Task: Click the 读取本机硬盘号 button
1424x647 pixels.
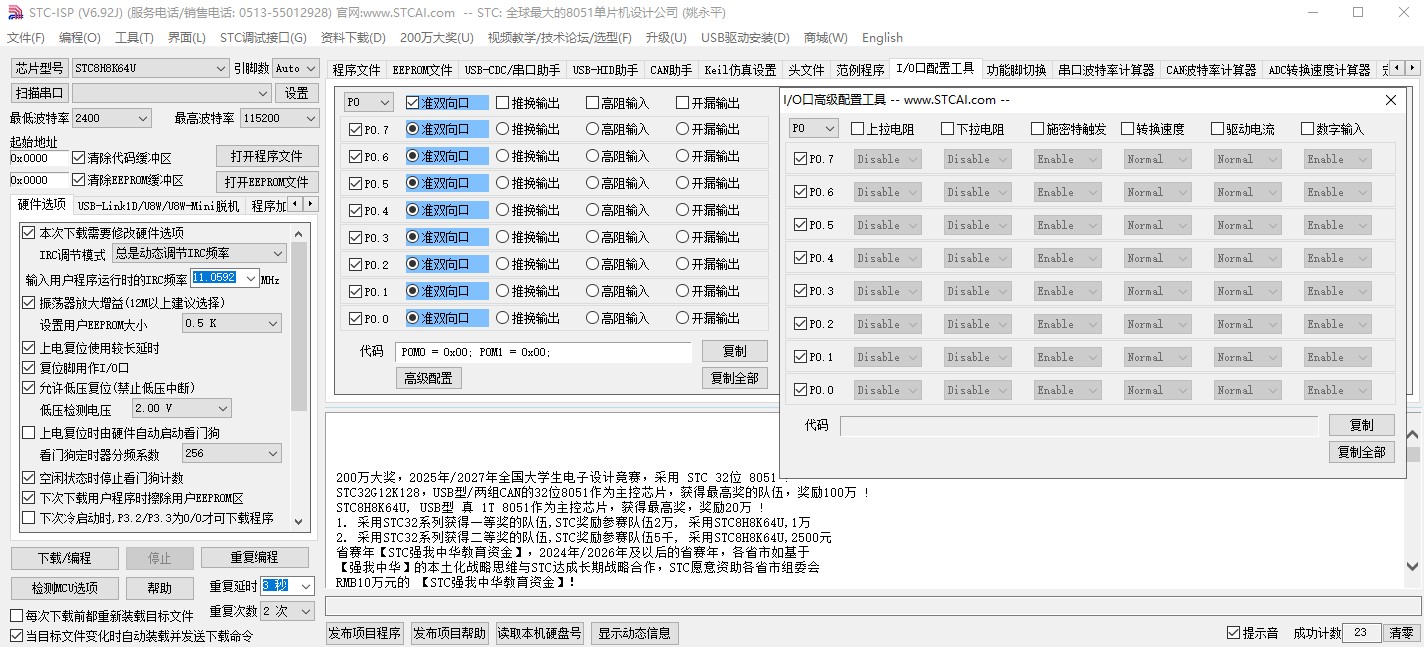Action: click(x=540, y=633)
